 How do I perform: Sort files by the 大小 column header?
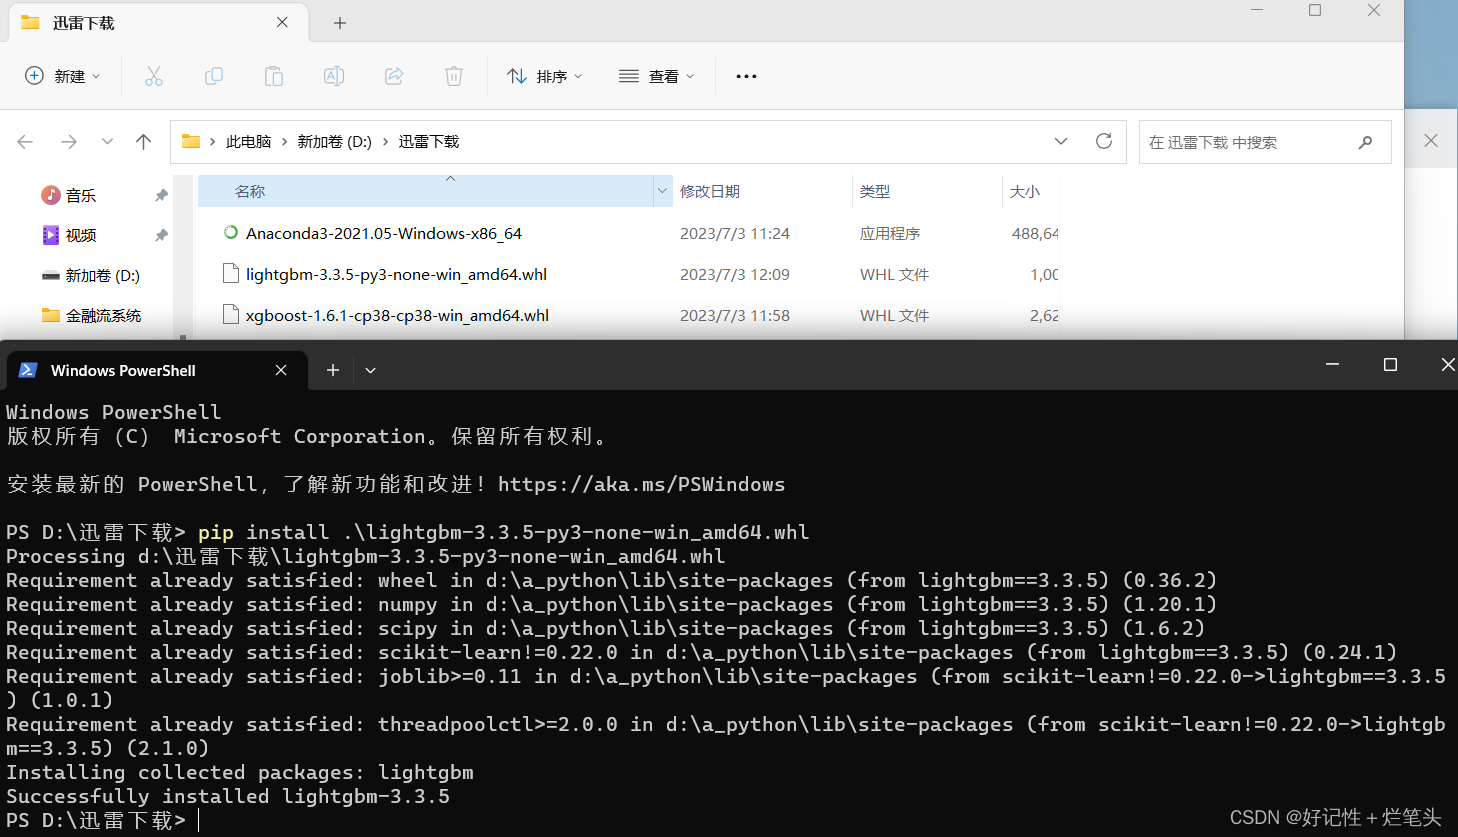1025,191
